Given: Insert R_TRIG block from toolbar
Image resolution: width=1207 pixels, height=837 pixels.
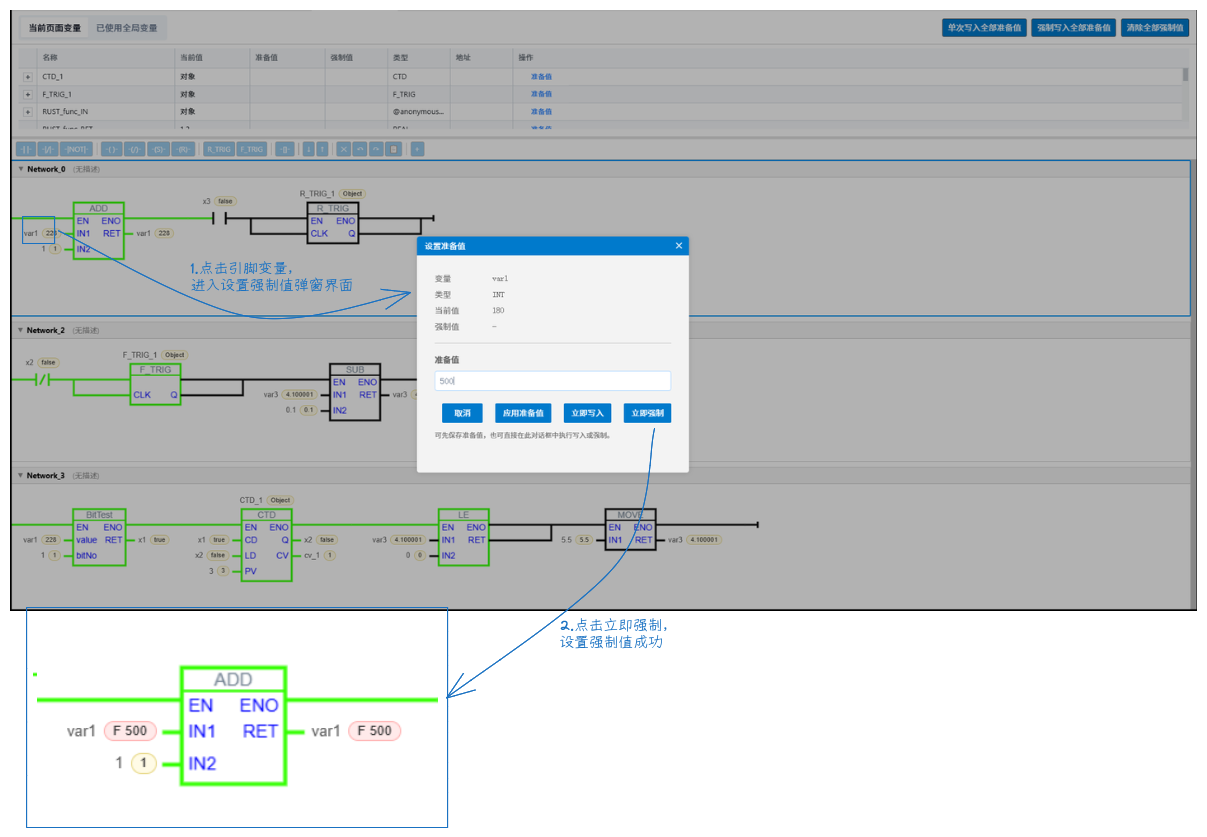Looking at the screenshot, I should [219, 149].
